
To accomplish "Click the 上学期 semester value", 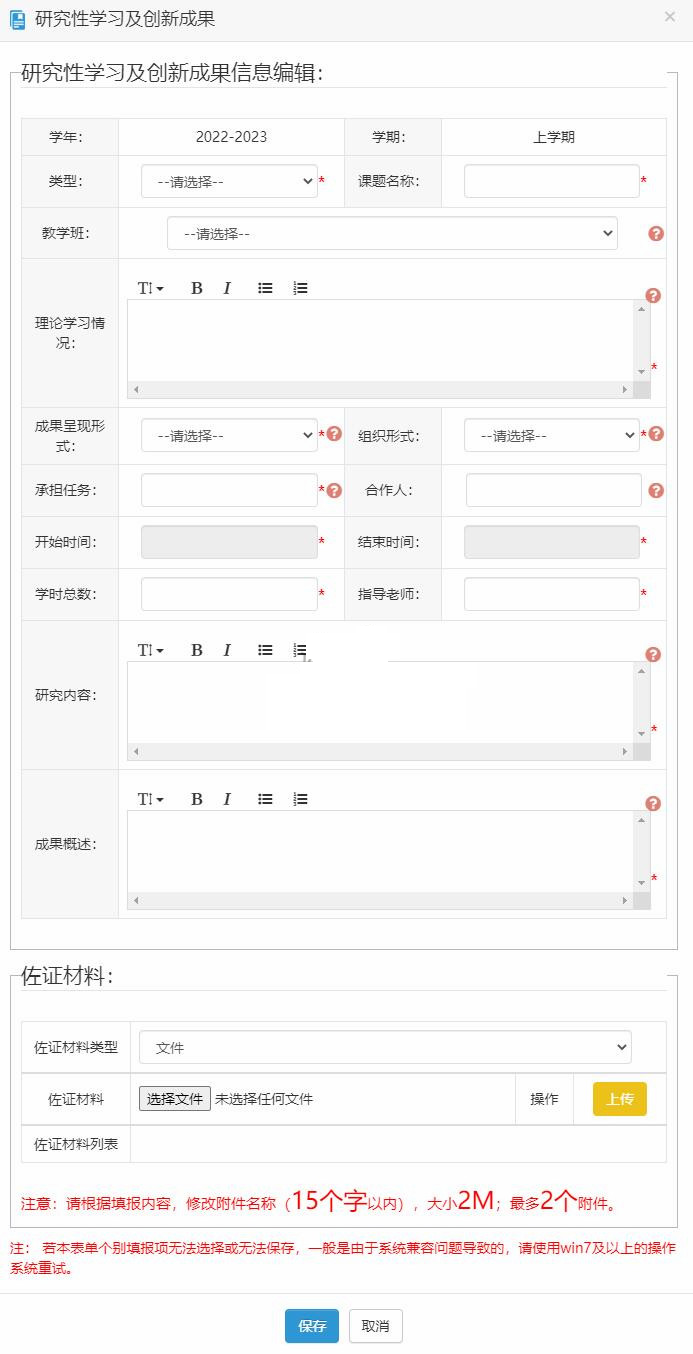I will tap(554, 137).
